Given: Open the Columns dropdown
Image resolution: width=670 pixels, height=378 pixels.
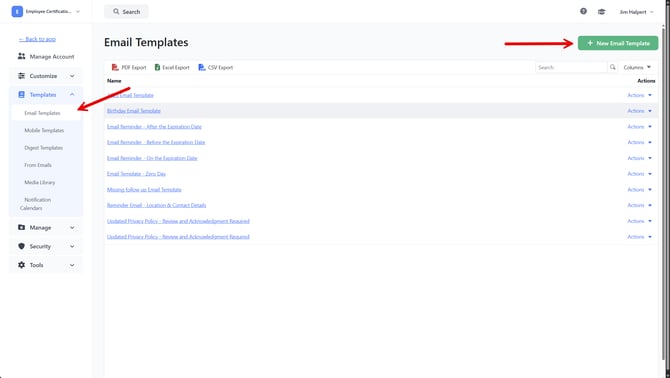Looking at the screenshot, I should pyautogui.click(x=637, y=67).
